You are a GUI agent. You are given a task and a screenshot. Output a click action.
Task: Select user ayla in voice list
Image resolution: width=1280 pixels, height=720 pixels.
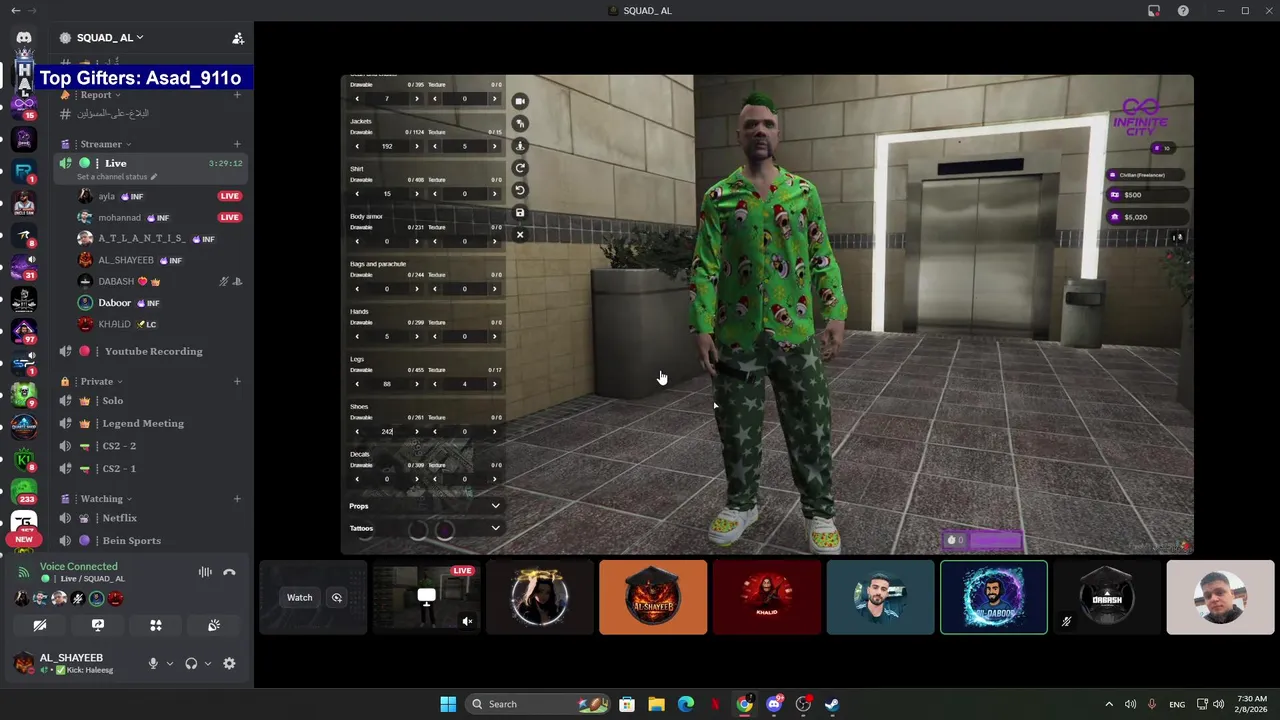pyautogui.click(x=106, y=196)
